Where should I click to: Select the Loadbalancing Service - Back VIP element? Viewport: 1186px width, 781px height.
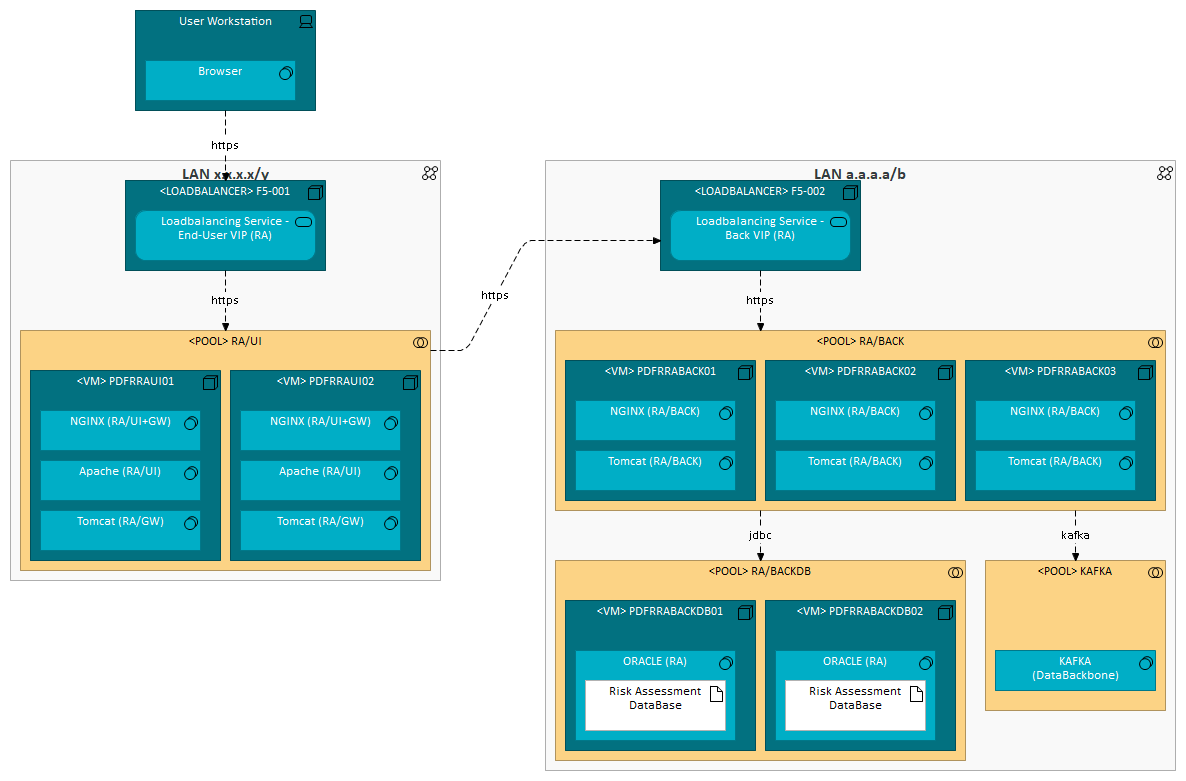[760, 235]
